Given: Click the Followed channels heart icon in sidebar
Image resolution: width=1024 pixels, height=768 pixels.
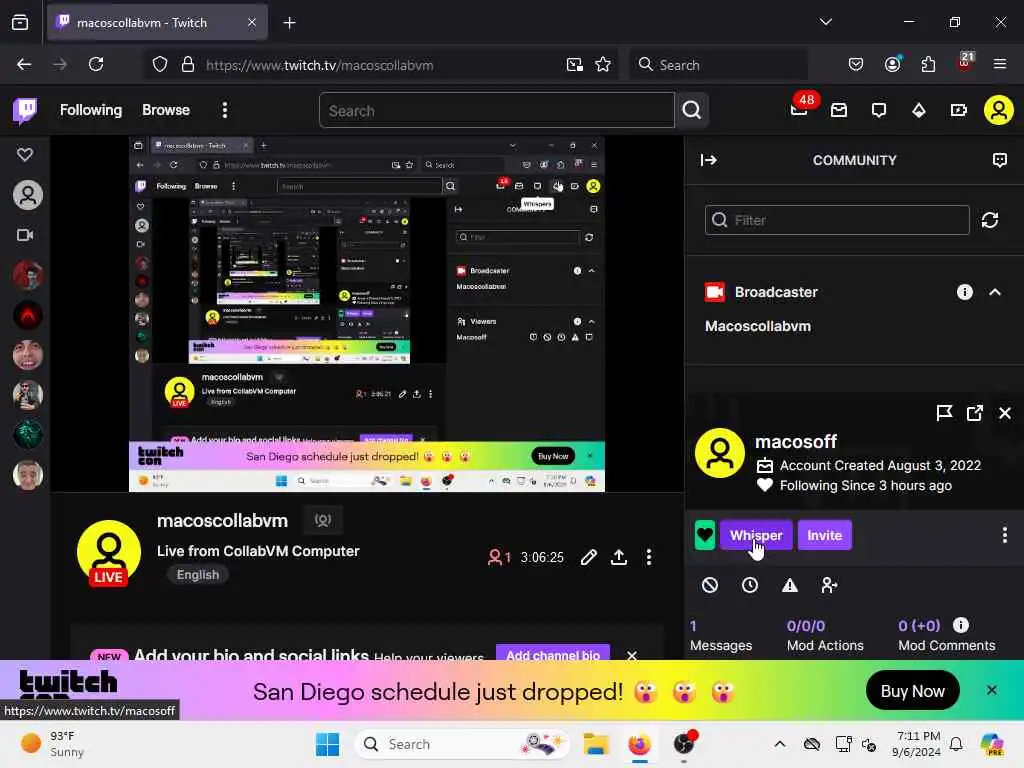Looking at the screenshot, I should 25,155.
